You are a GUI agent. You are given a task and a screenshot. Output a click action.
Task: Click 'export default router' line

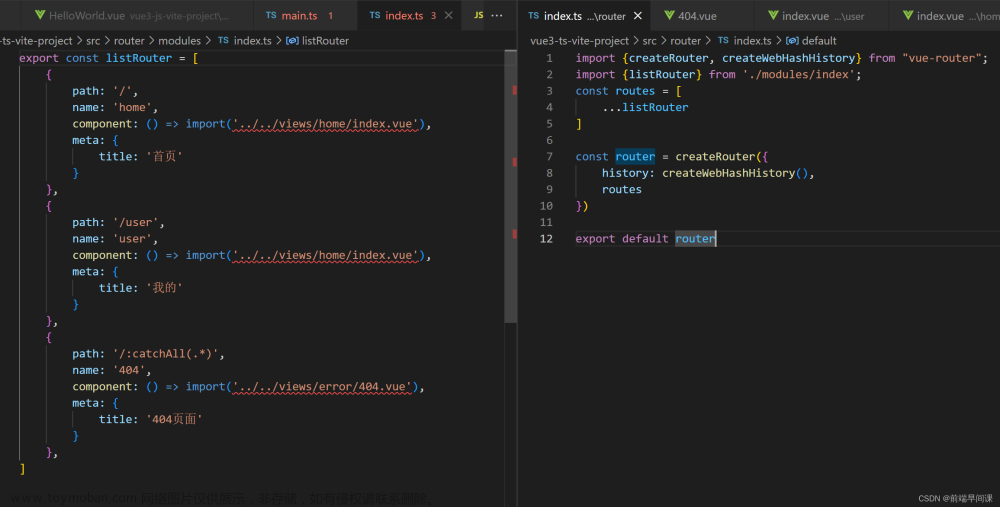pyautogui.click(x=645, y=239)
